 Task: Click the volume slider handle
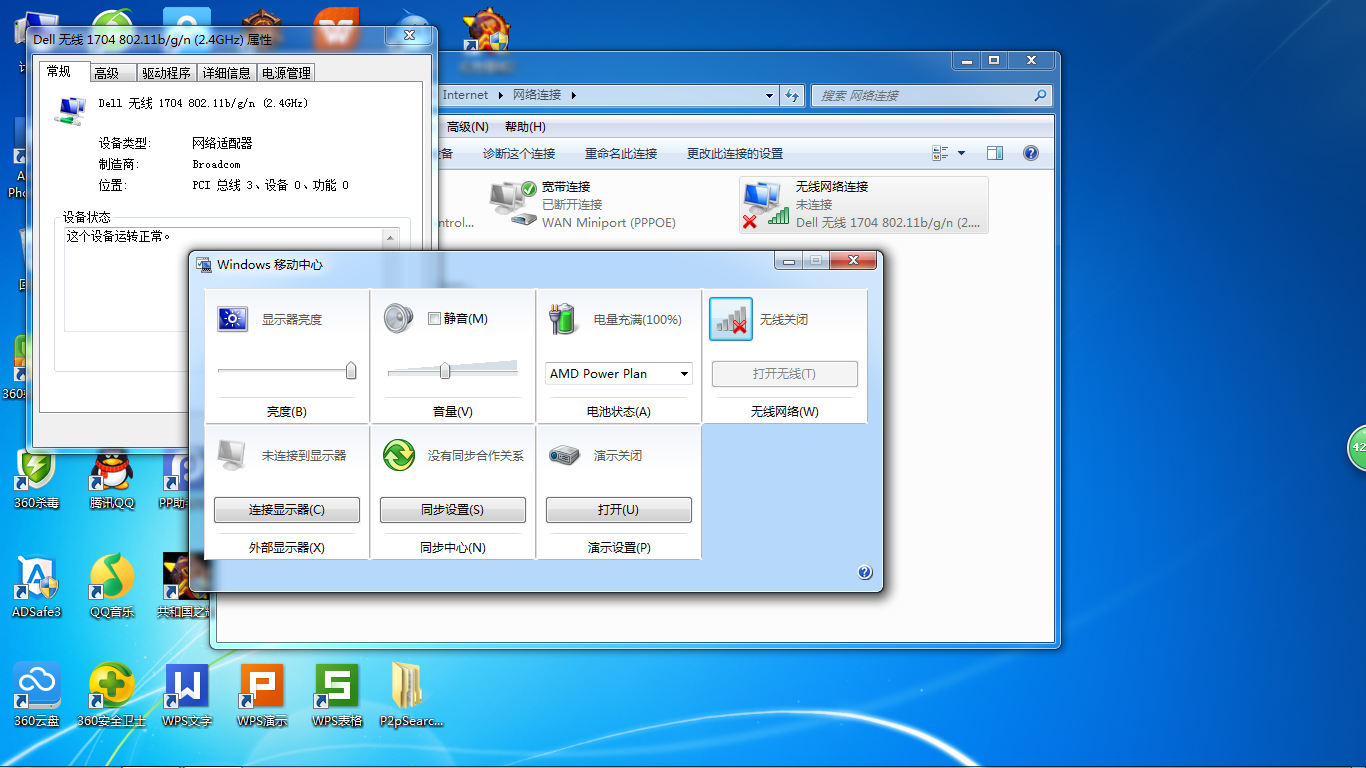click(445, 370)
